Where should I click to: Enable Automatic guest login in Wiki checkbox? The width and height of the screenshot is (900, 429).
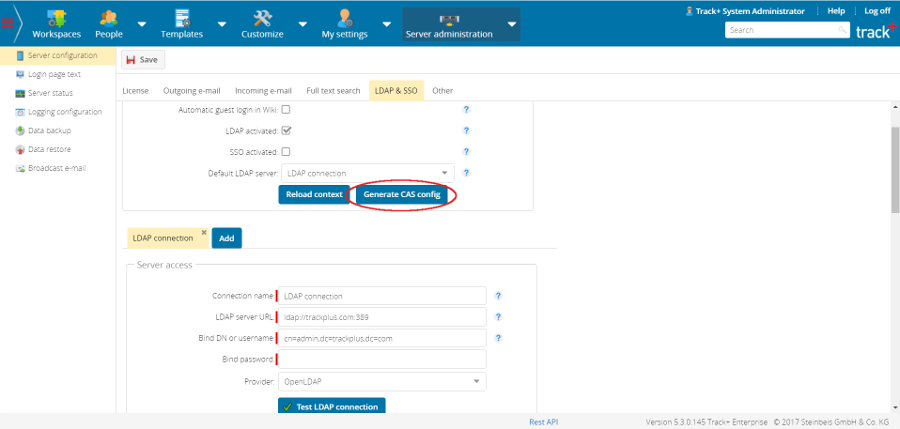click(x=286, y=109)
